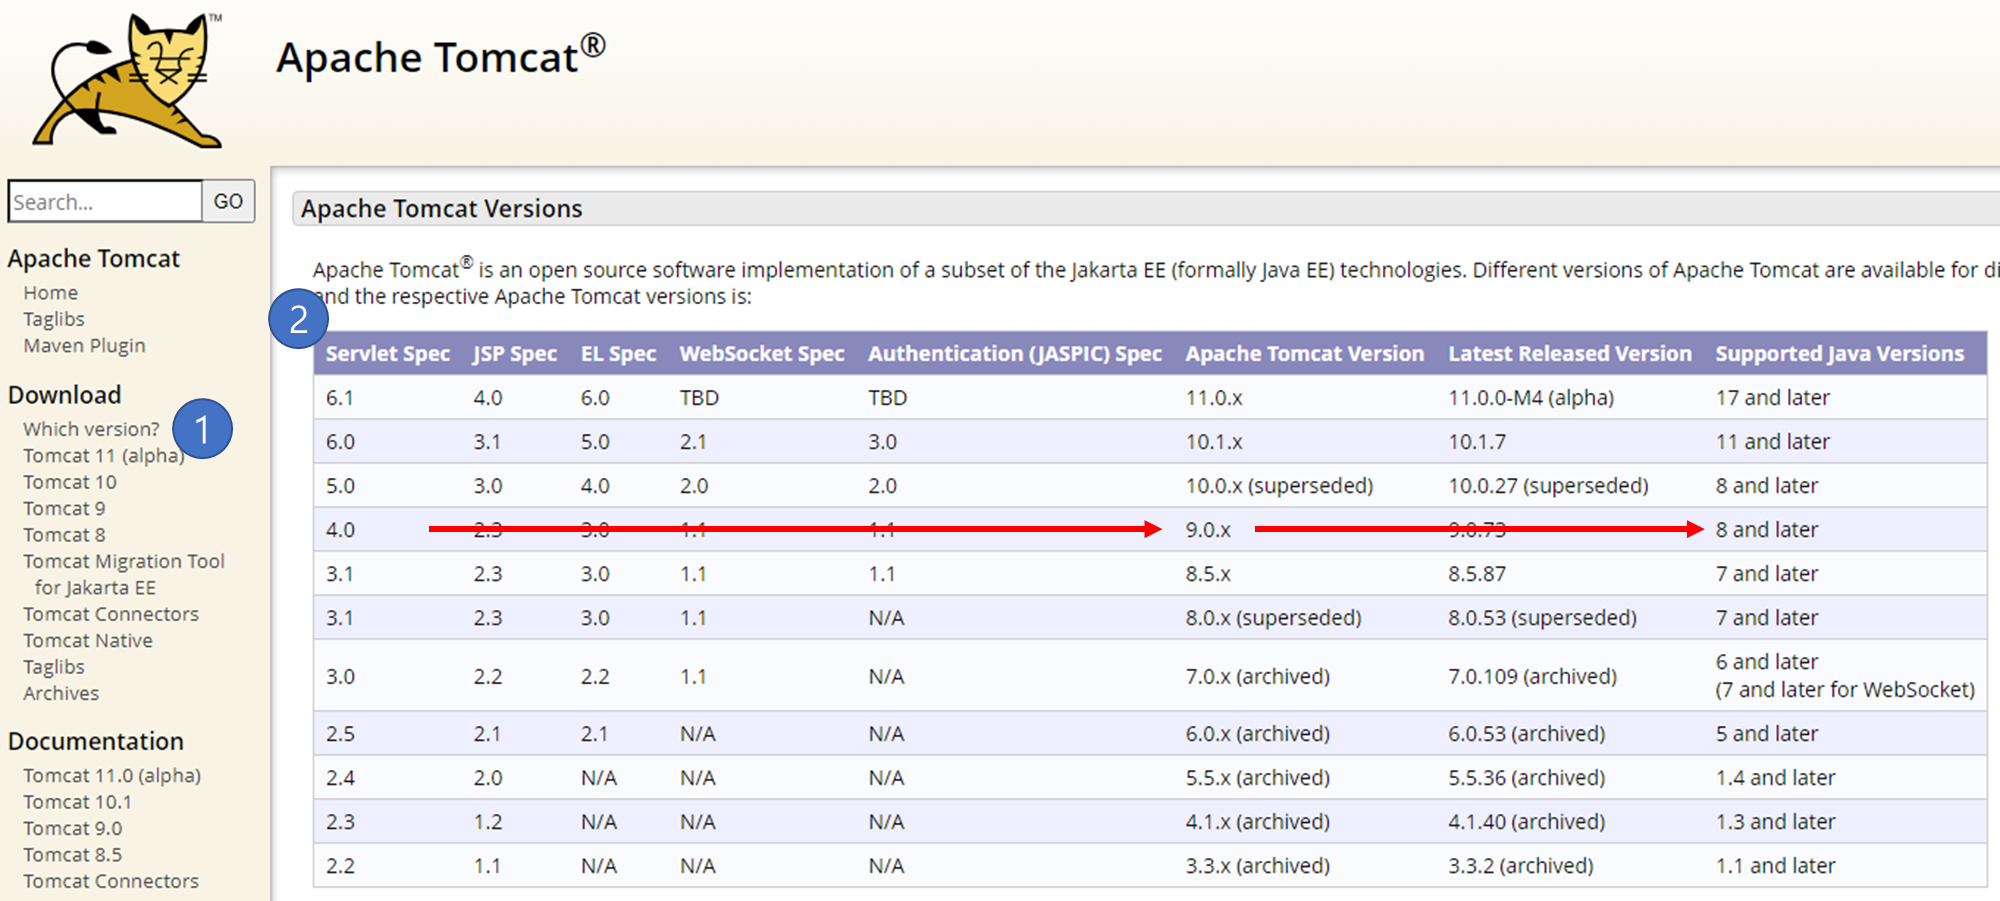Click the 8.5.87 release cell

[1477, 573]
